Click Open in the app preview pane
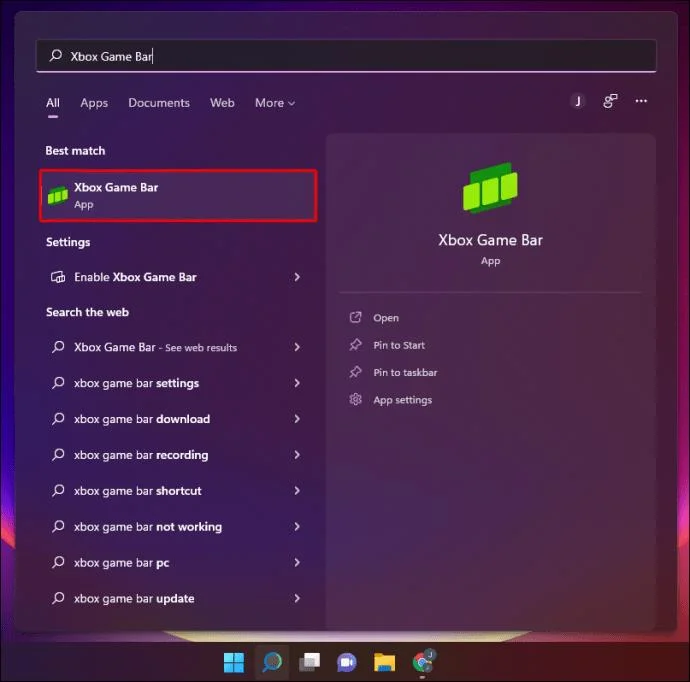The height and width of the screenshot is (682, 690). pyautogui.click(x=386, y=318)
